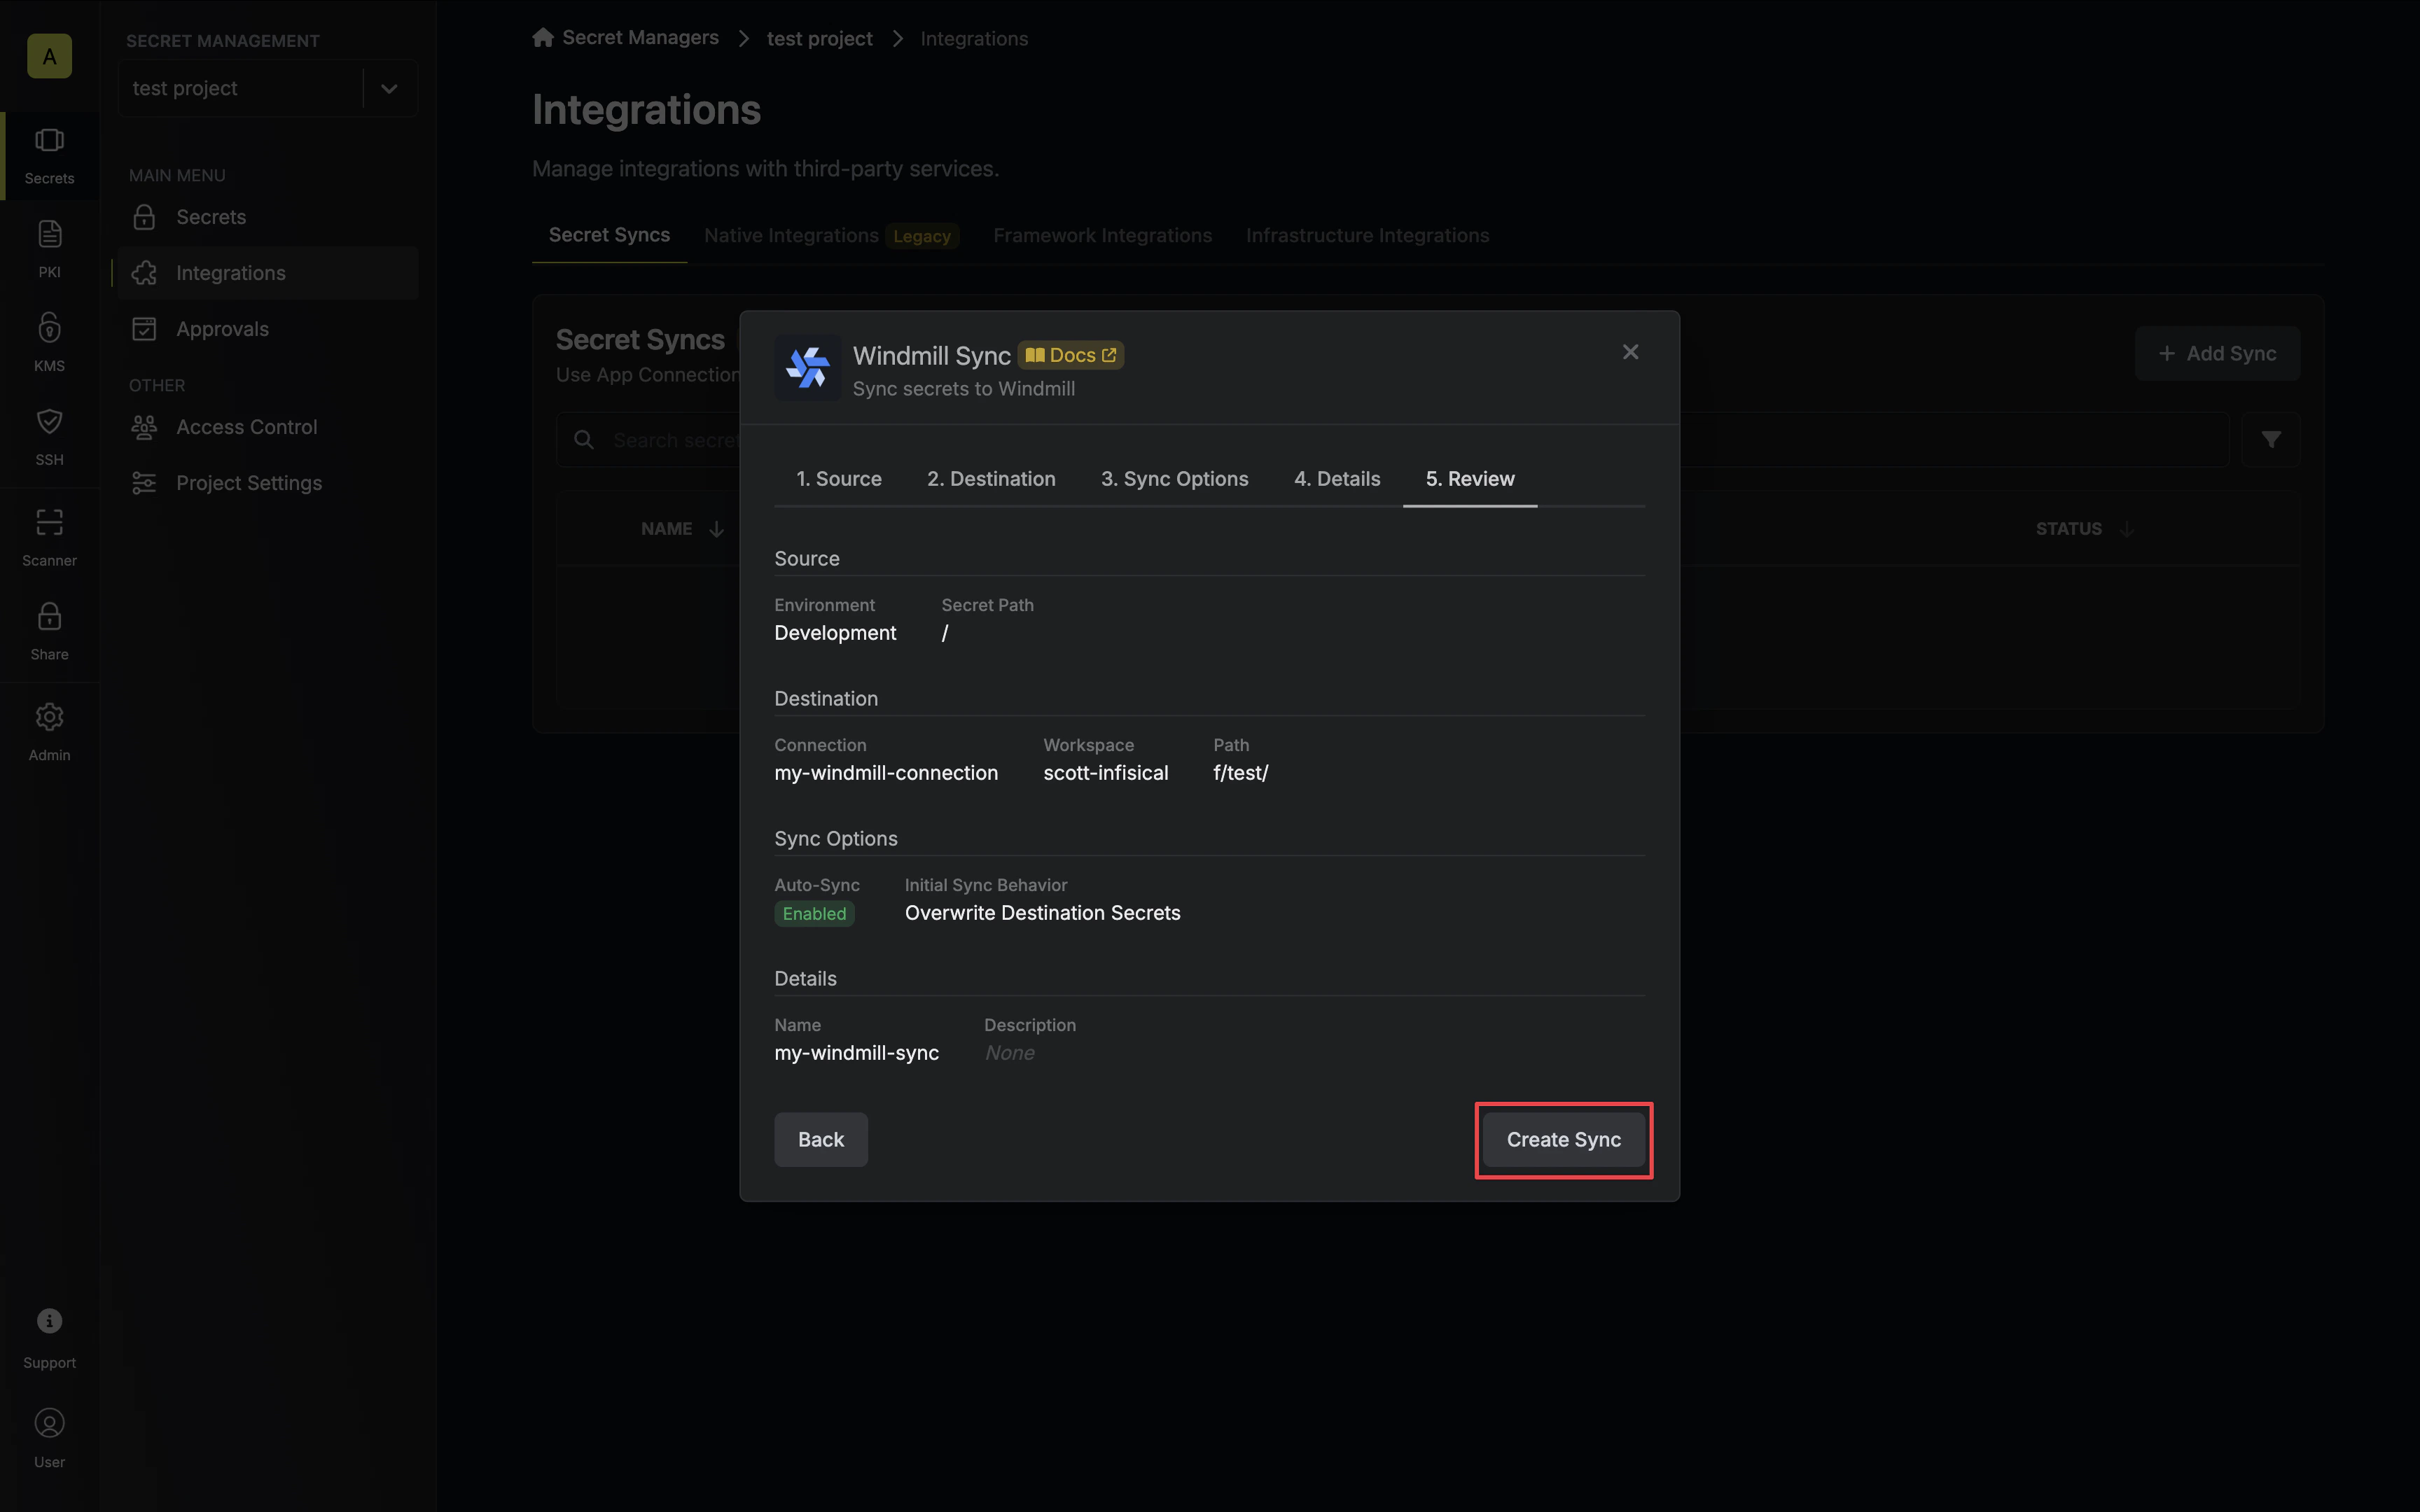Image resolution: width=2420 pixels, height=1512 pixels.
Task: Open Integrations in the main menu
Action: click(267, 273)
